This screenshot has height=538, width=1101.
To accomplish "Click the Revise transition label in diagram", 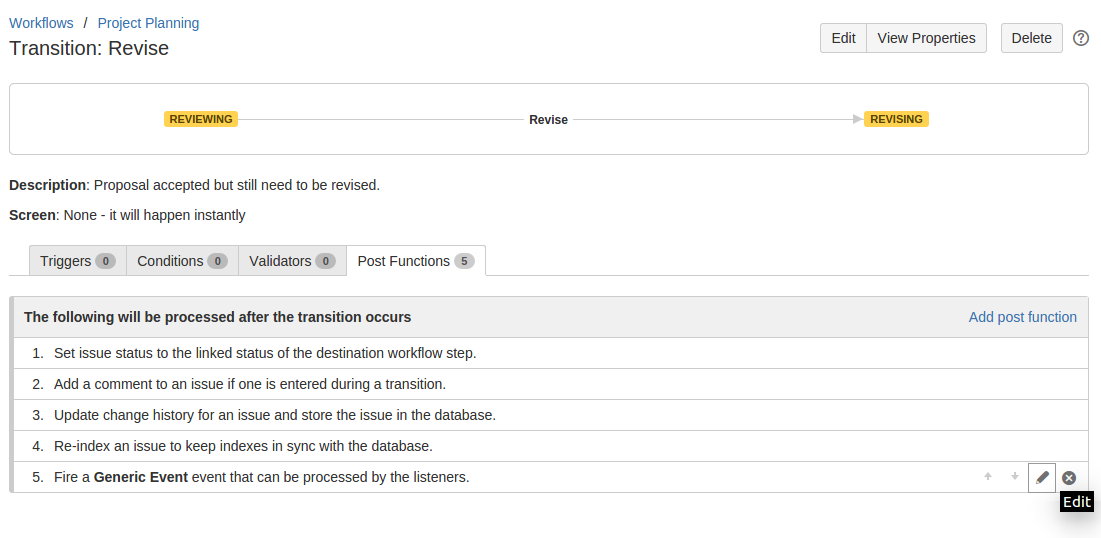I will point(548,119).
